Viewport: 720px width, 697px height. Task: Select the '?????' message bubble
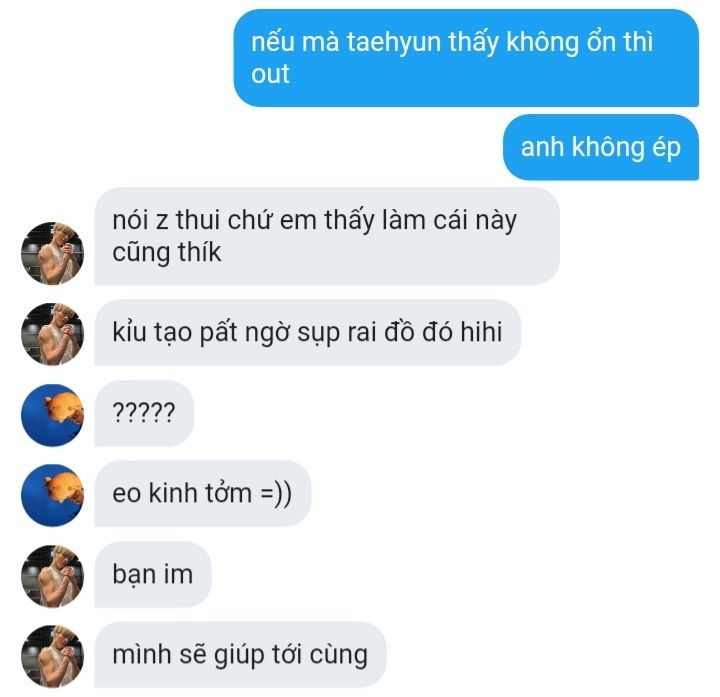(144, 413)
